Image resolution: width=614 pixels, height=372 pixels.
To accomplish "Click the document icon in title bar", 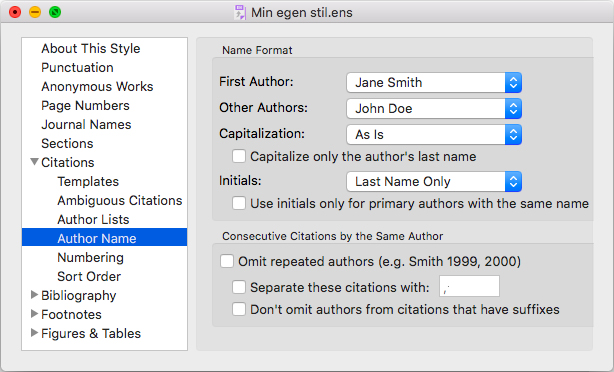I will (x=240, y=13).
